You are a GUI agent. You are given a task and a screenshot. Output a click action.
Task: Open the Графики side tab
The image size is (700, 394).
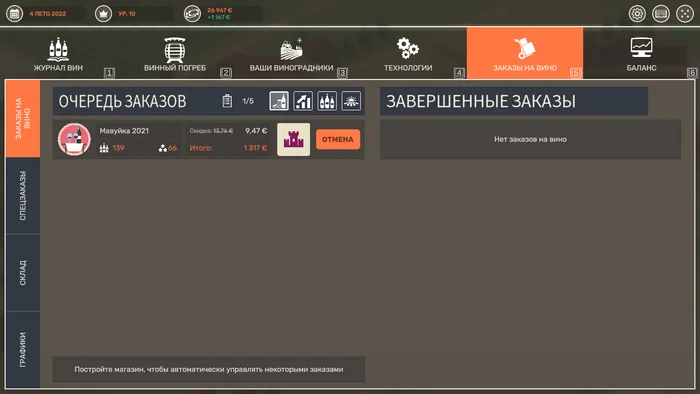click(23, 349)
